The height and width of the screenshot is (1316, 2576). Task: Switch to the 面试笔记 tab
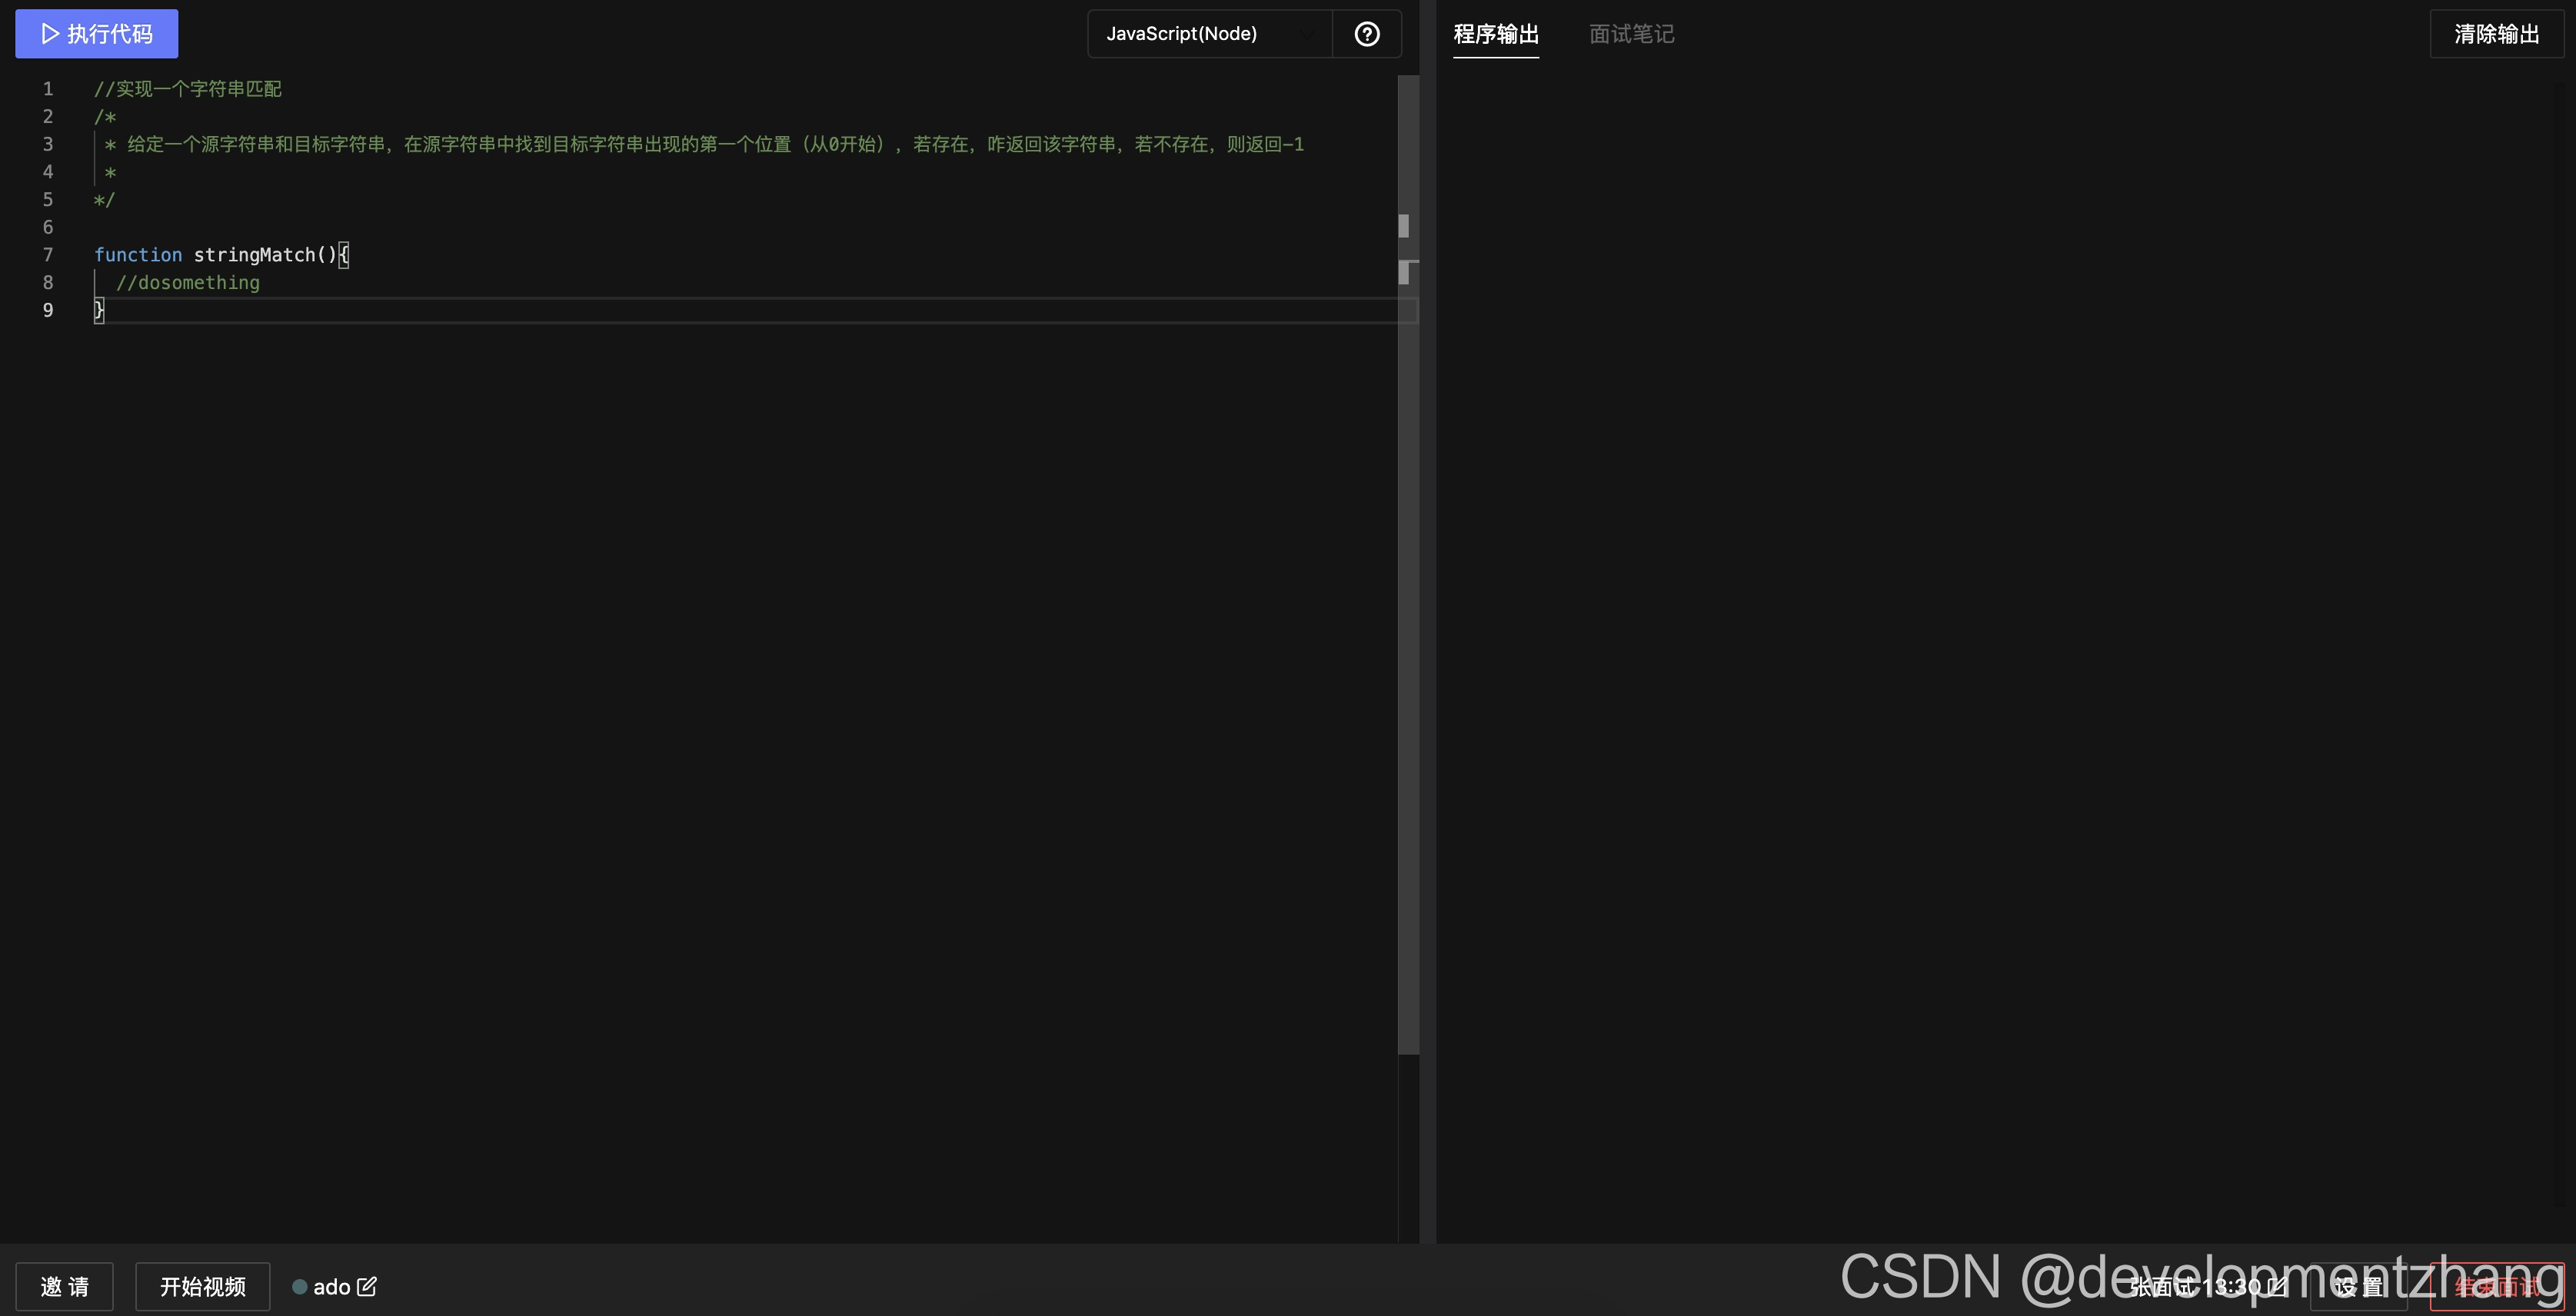pyautogui.click(x=1631, y=34)
